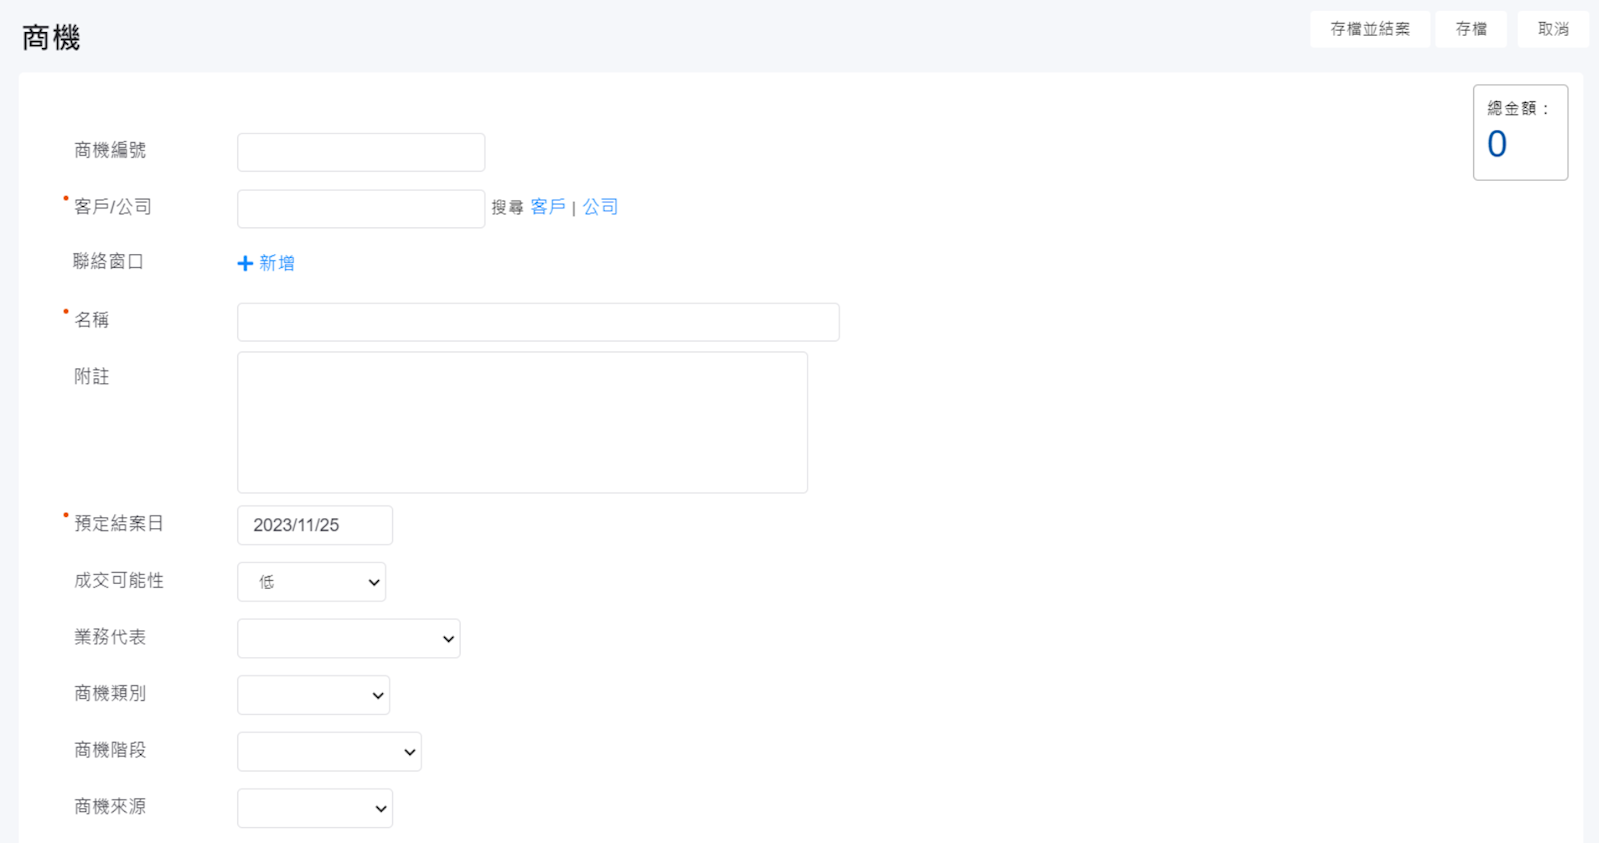Click the 總金額 total amount box
The width and height of the screenshot is (1599, 843).
(1519, 133)
